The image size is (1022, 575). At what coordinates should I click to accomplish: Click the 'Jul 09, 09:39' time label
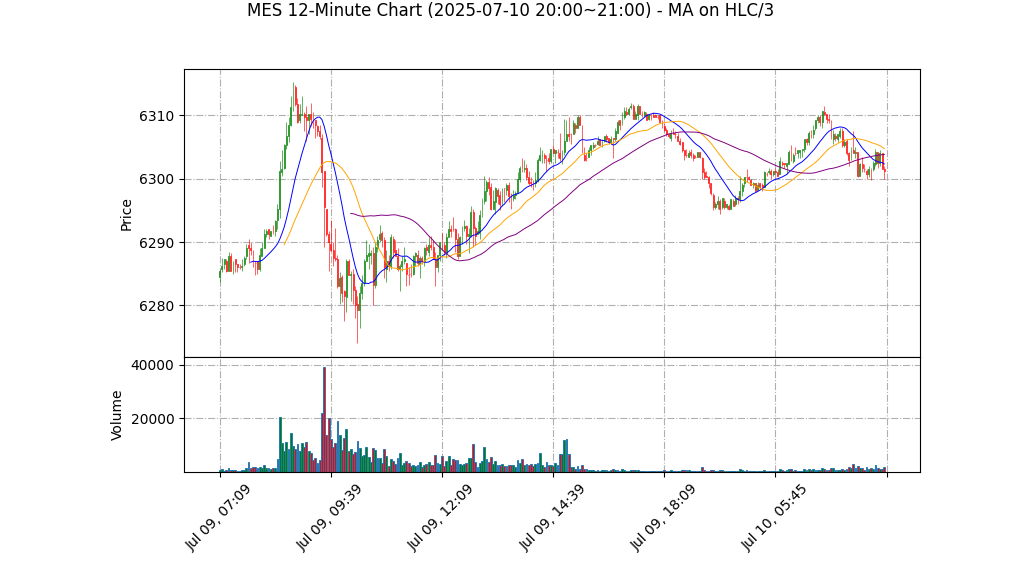[328, 518]
